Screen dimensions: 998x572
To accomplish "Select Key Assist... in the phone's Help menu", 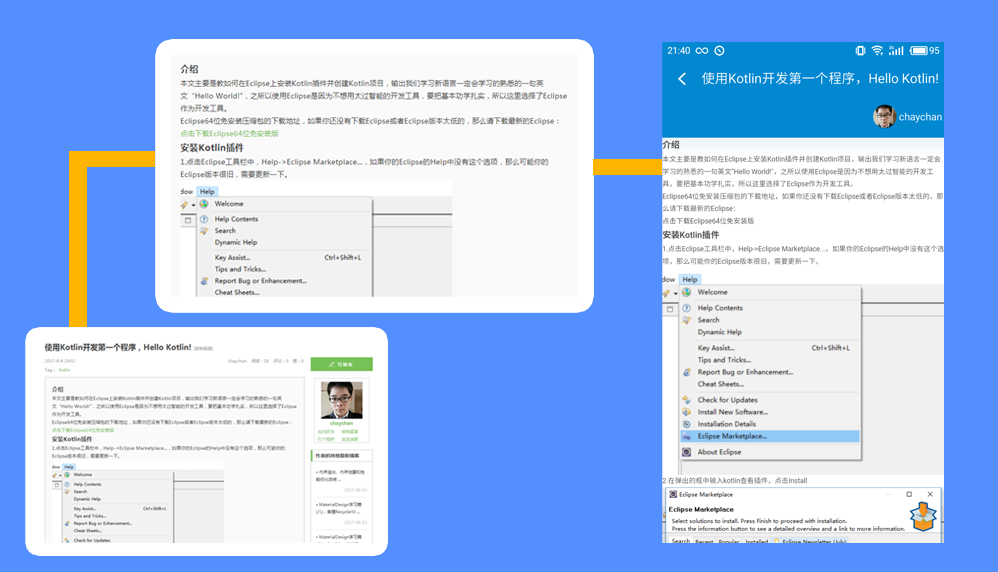I will [x=716, y=348].
